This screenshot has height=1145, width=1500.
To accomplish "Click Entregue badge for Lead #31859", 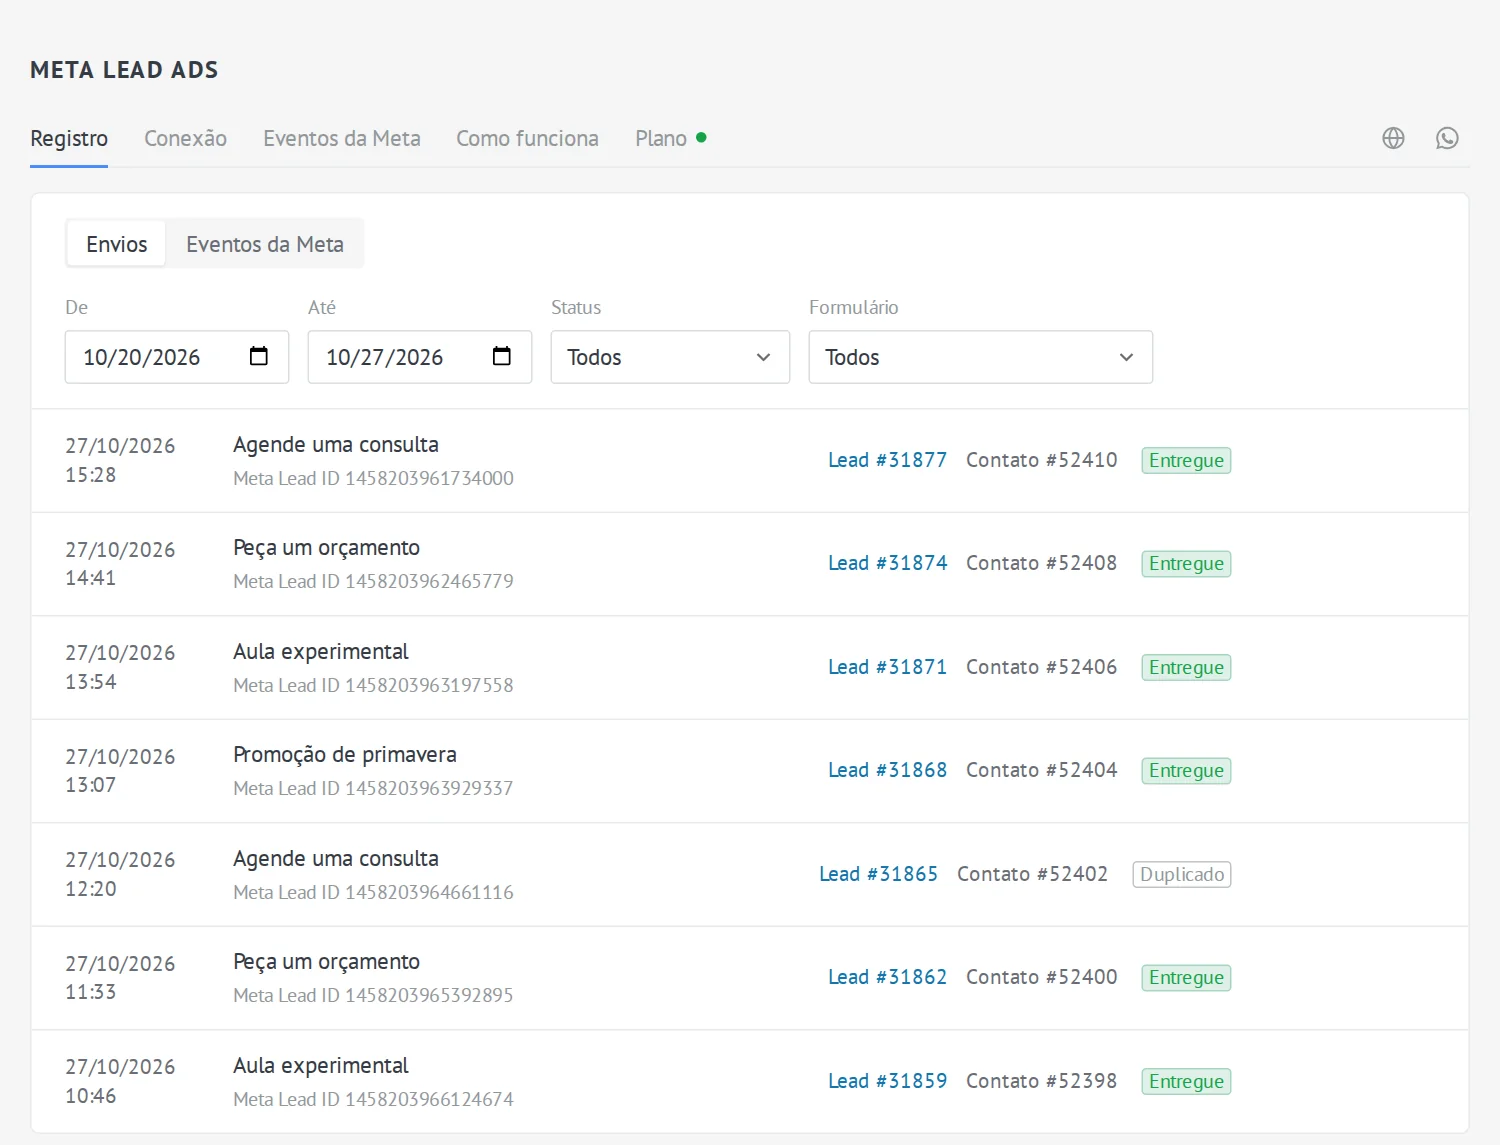I will coord(1186,1081).
